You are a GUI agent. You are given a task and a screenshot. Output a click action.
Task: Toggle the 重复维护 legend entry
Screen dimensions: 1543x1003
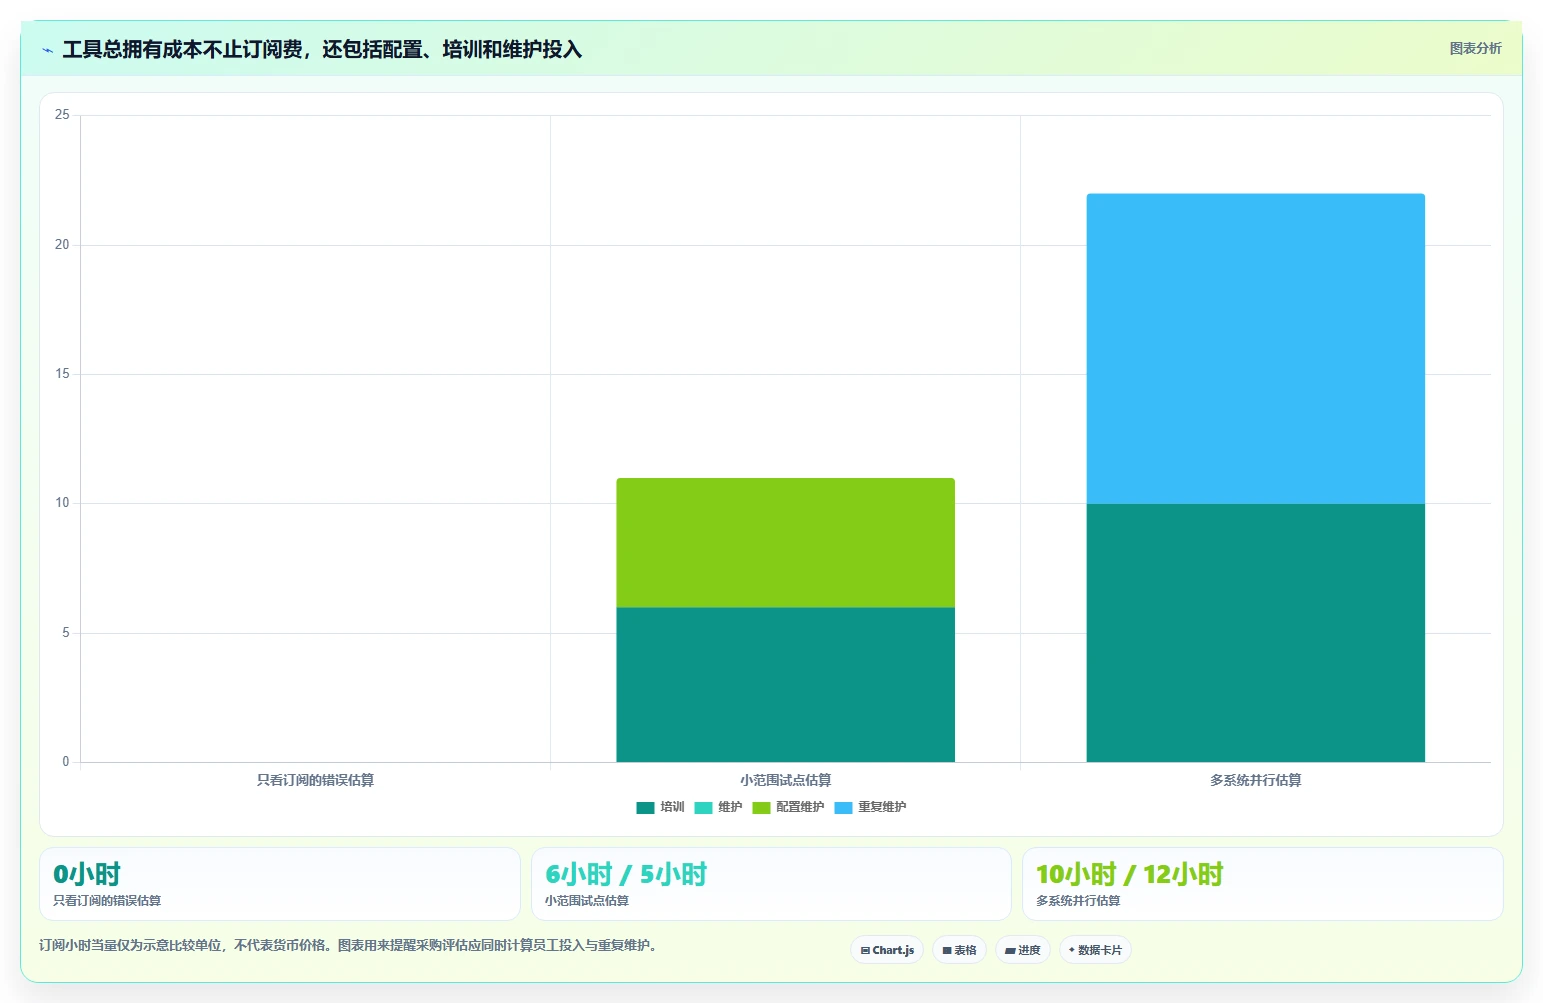(870, 807)
